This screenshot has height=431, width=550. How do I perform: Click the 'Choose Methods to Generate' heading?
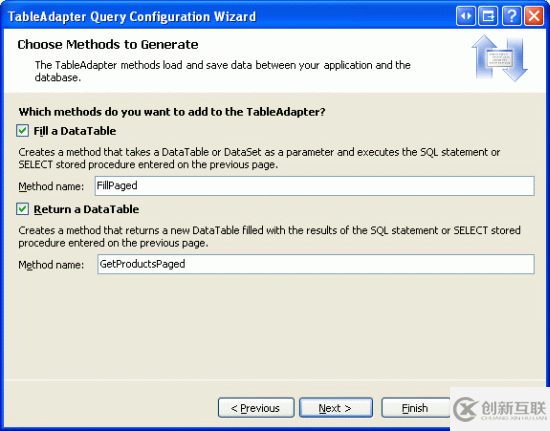click(x=108, y=45)
